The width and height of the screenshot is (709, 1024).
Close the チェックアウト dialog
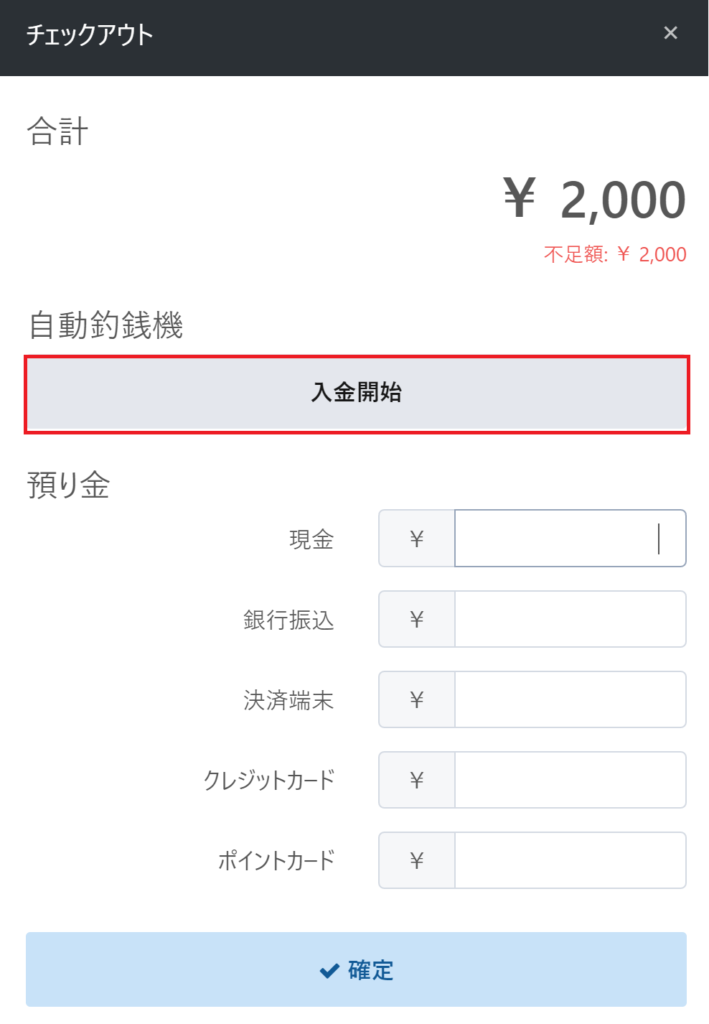tap(670, 33)
